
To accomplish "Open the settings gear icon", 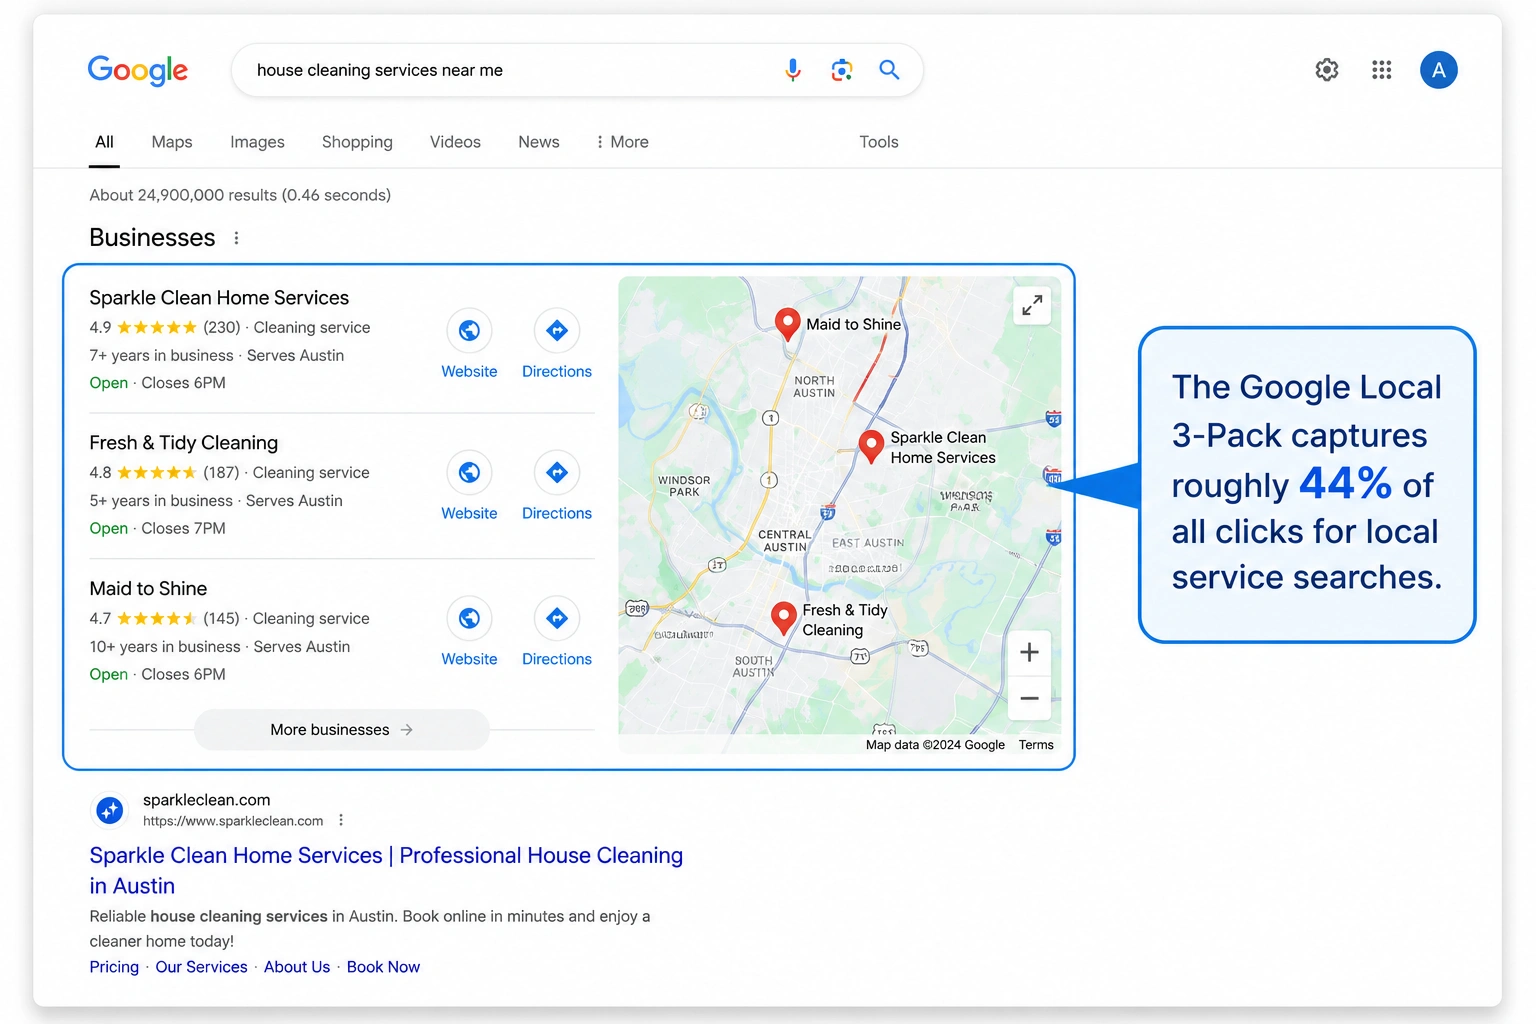I will (1327, 70).
